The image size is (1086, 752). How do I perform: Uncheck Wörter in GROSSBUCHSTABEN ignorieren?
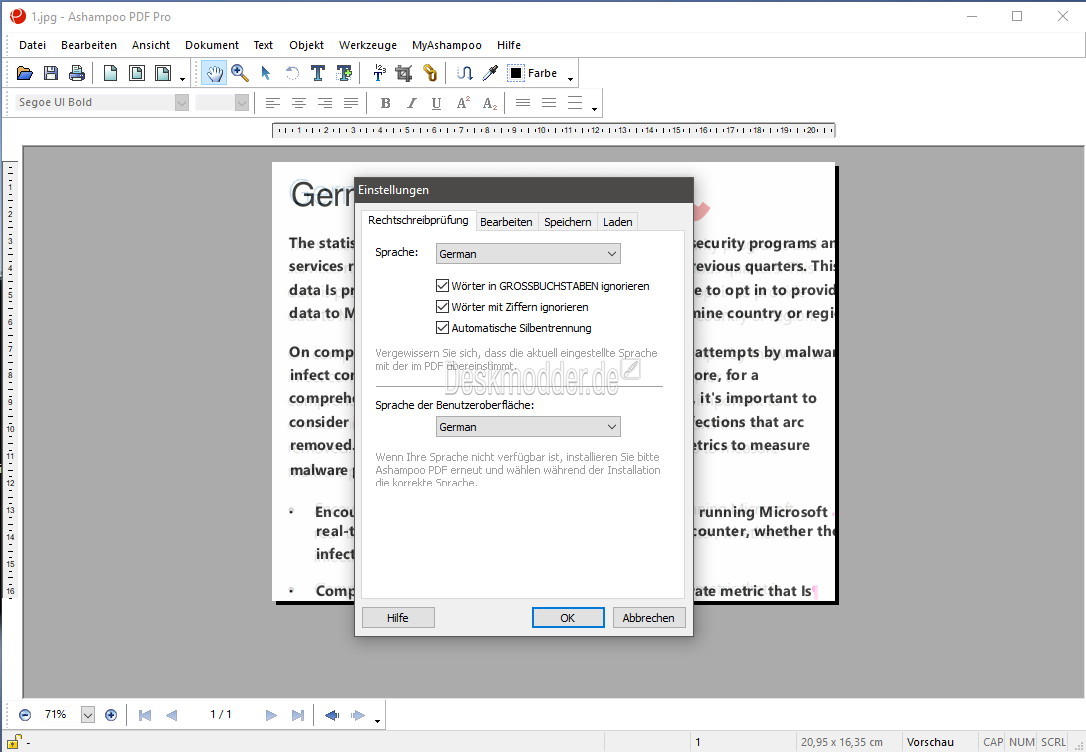click(443, 286)
